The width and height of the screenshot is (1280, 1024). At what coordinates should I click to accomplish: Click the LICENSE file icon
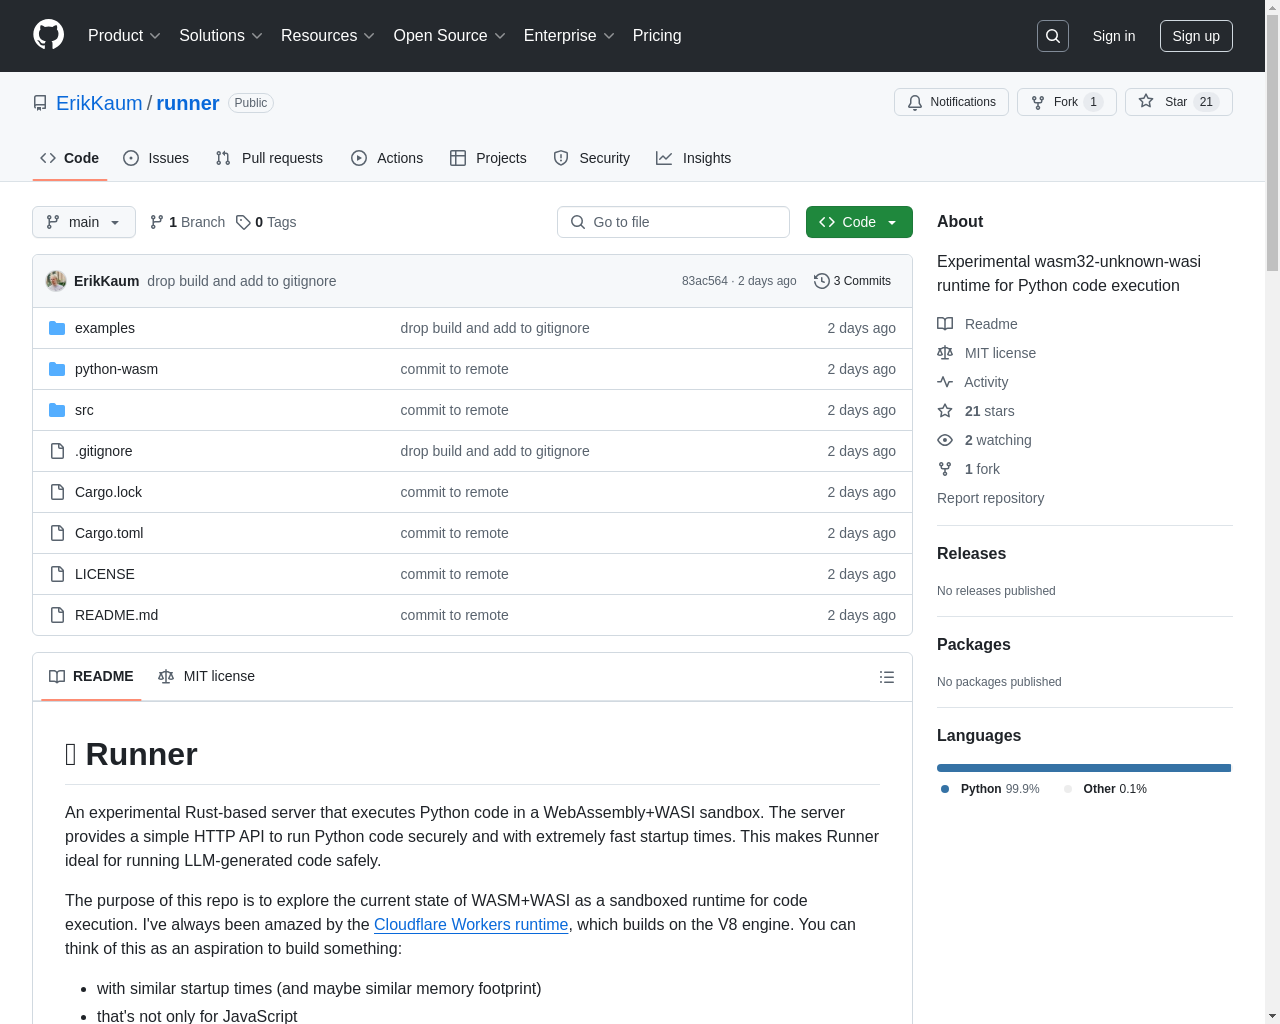[x=57, y=574]
